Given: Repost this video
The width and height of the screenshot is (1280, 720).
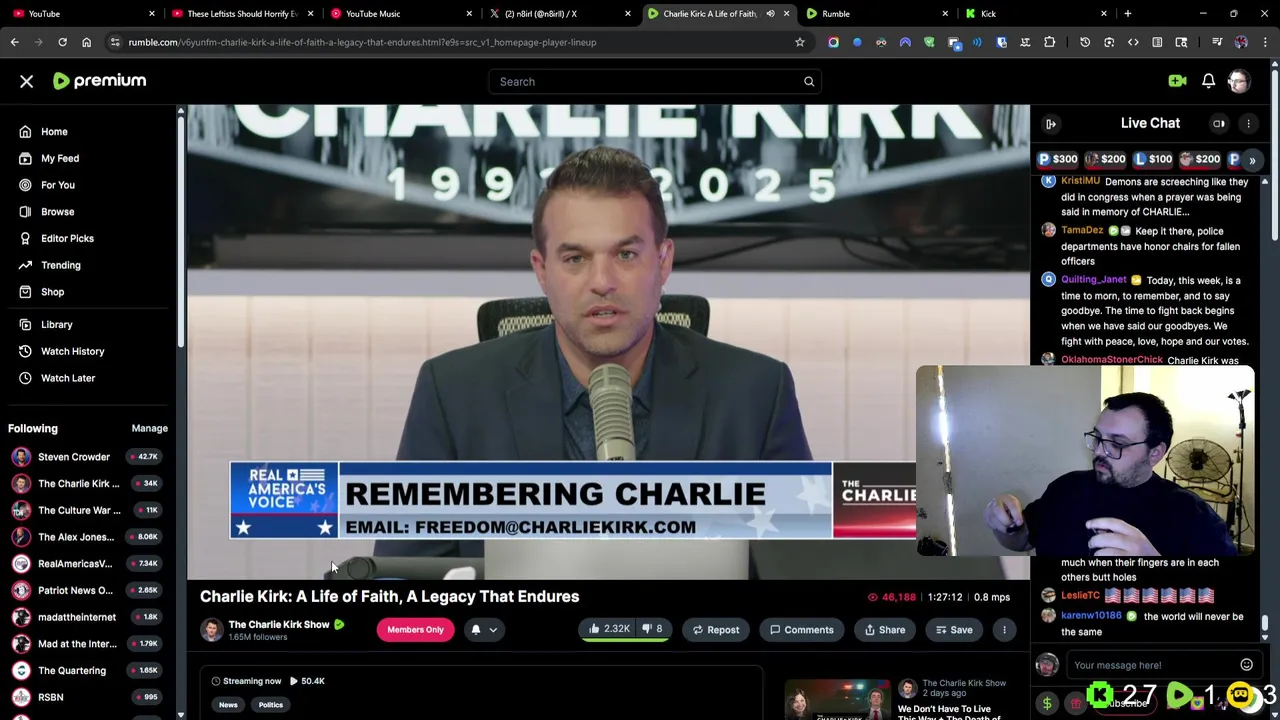Looking at the screenshot, I should (x=716, y=630).
